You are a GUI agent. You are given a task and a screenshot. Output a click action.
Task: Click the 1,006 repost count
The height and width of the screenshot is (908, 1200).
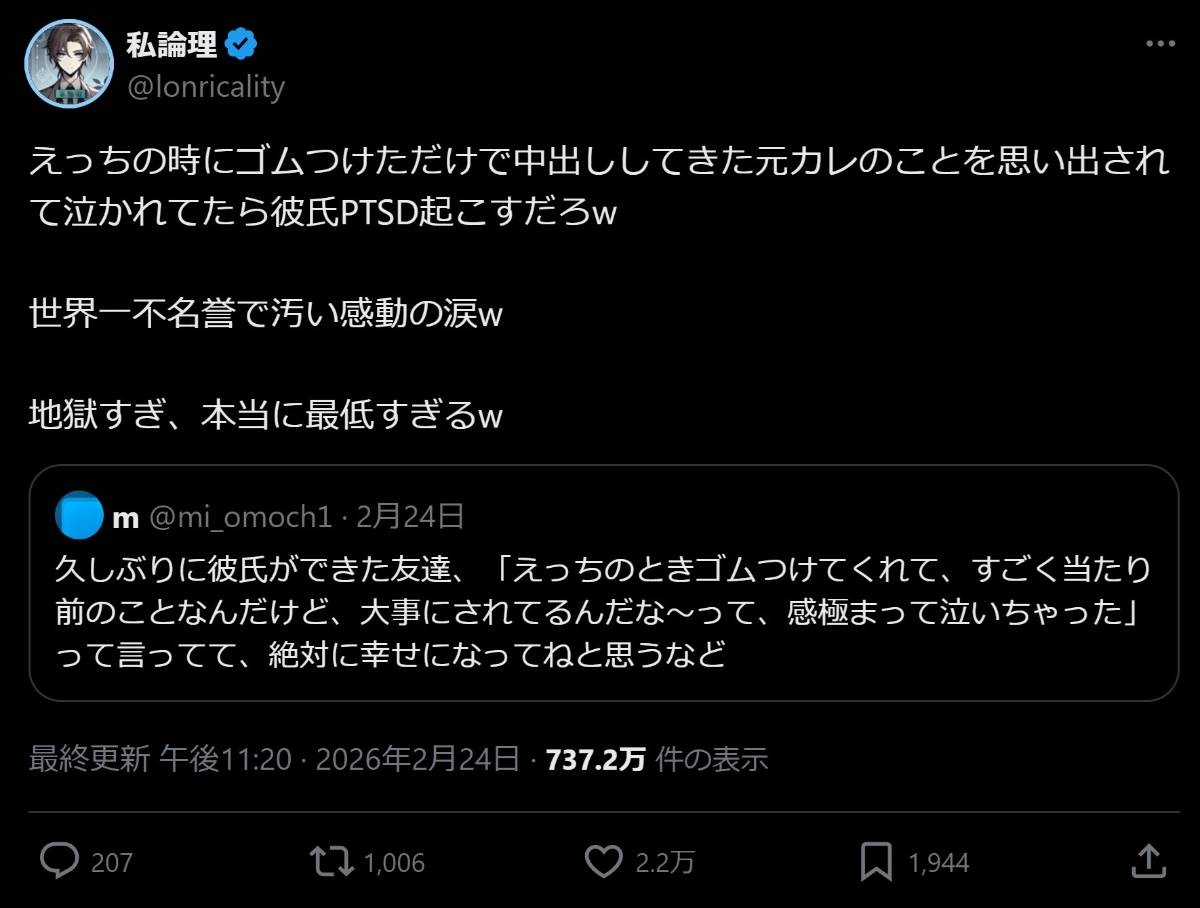click(x=395, y=862)
